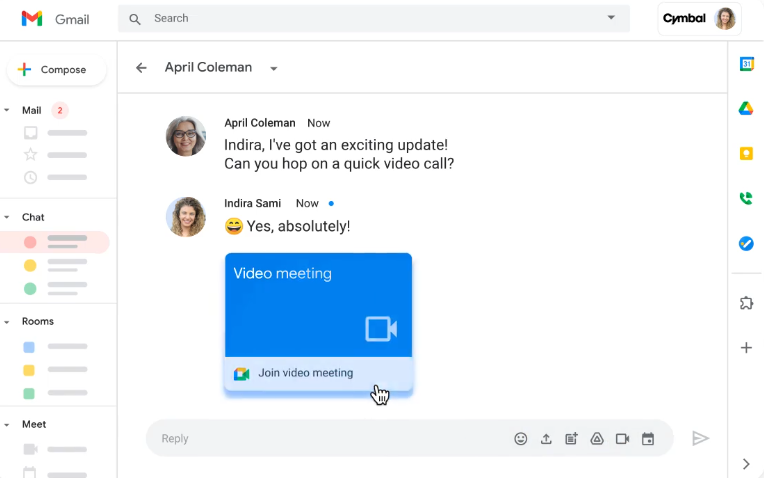Open Google Voice phone side panel icon
The image size is (764, 478).
746,198
